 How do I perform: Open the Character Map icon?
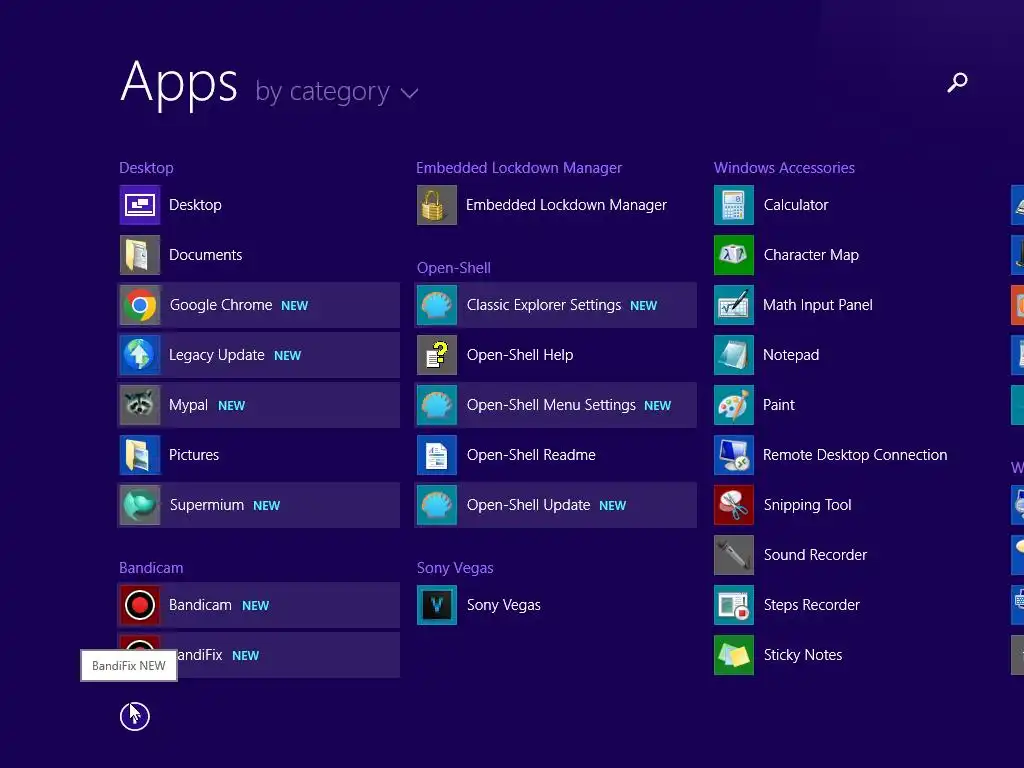tap(734, 255)
